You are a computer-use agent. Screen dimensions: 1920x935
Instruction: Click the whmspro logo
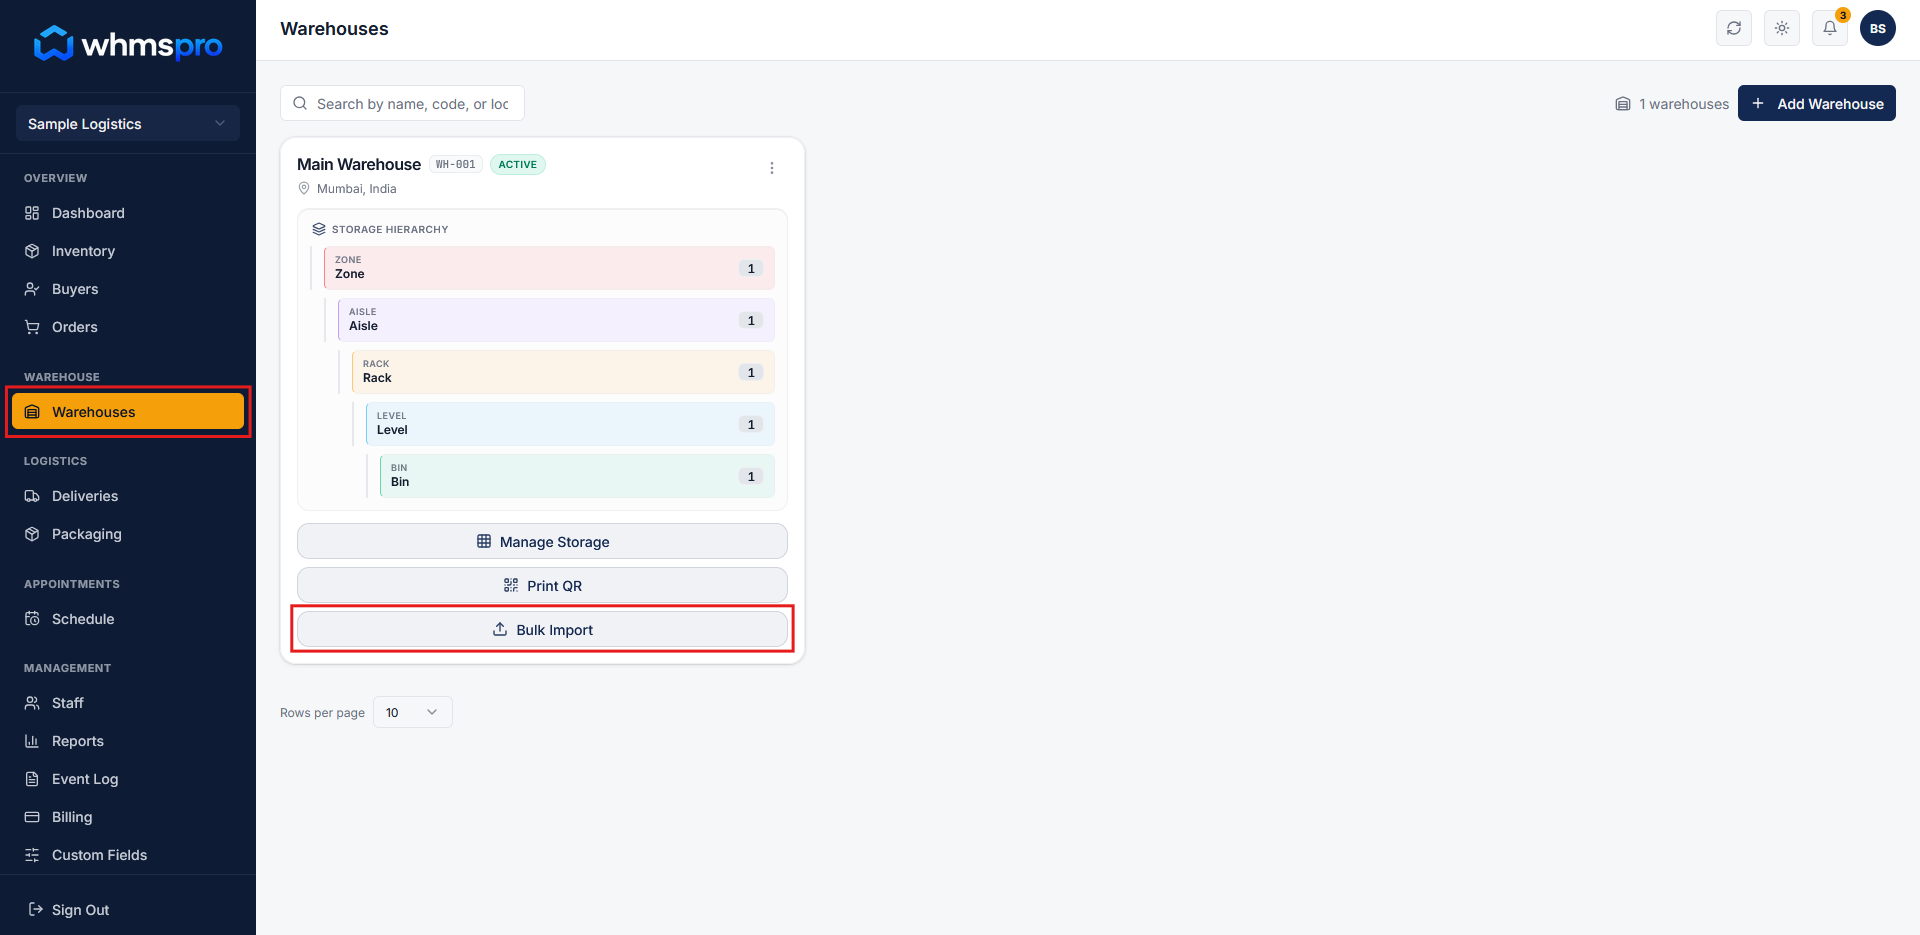128,44
